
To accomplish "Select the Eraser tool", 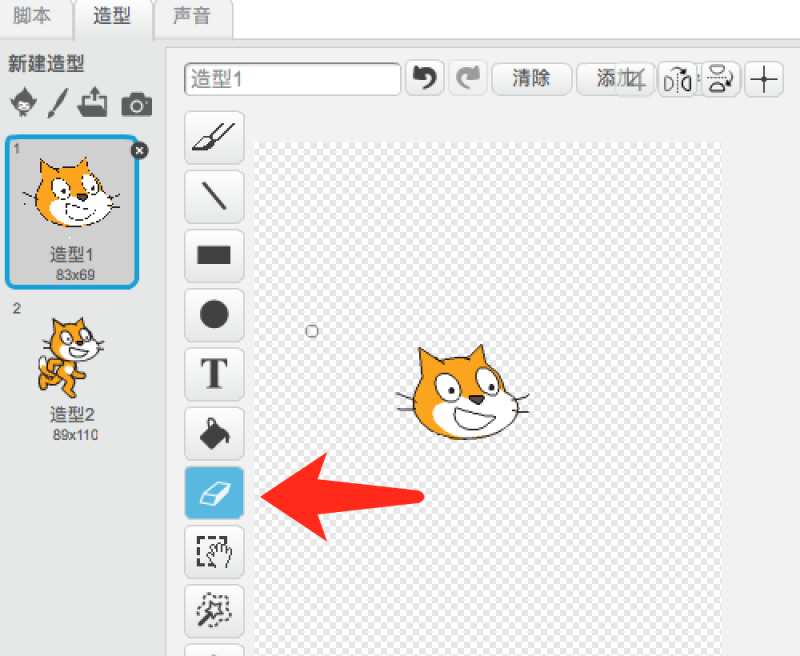I will (214, 492).
